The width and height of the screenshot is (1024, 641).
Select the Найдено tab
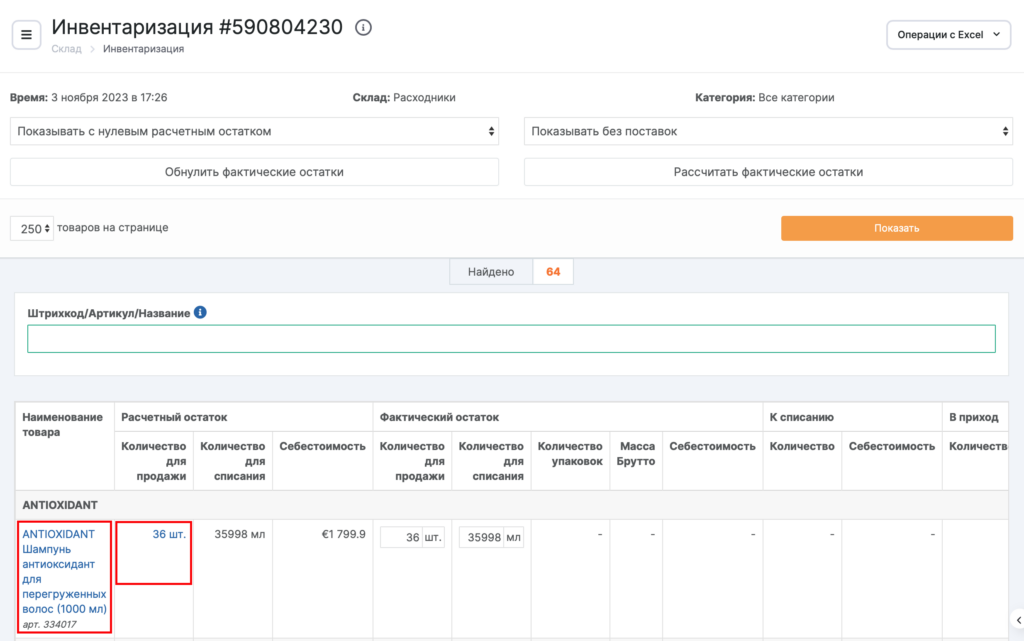[x=490, y=272]
